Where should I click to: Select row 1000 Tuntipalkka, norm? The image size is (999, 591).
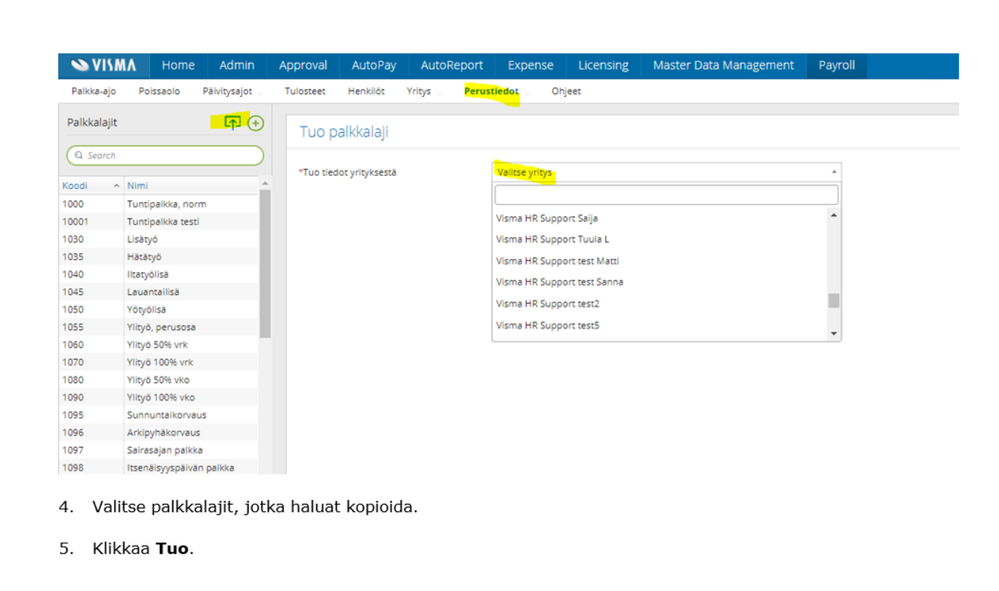159,204
